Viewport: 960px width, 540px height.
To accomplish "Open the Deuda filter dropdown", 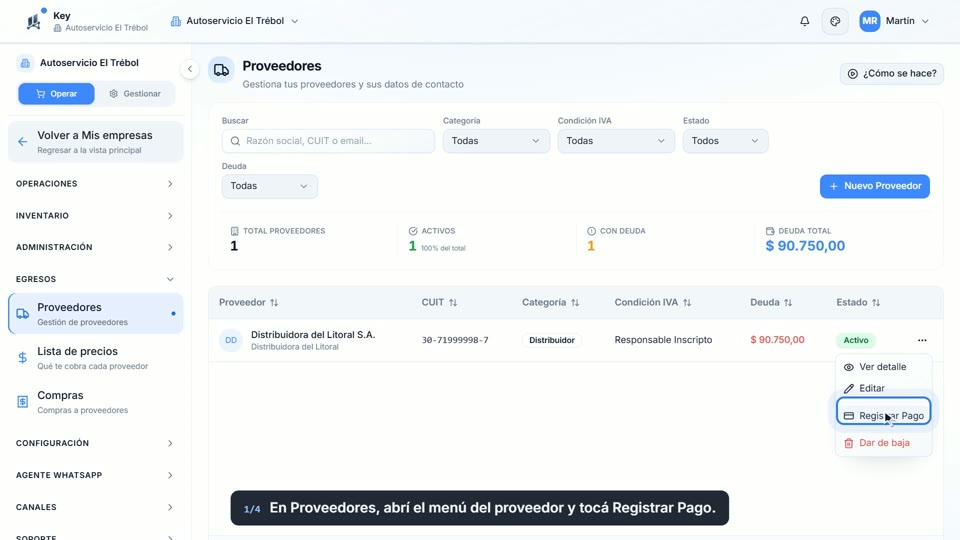I will pos(269,186).
